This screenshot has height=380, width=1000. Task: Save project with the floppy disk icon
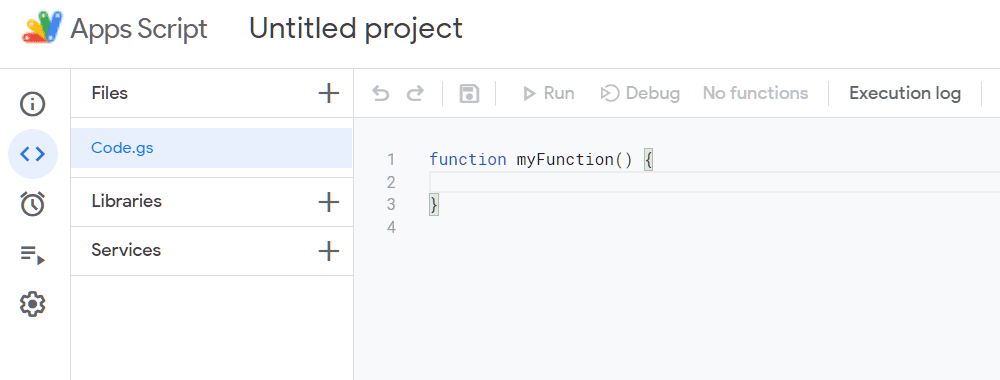[469, 94]
